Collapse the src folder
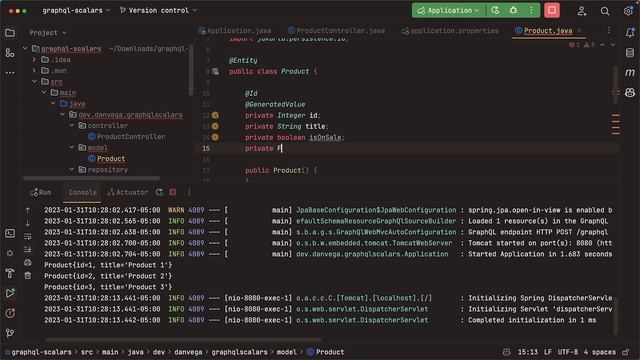Screen dimensions: 640x360 coord(34,82)
